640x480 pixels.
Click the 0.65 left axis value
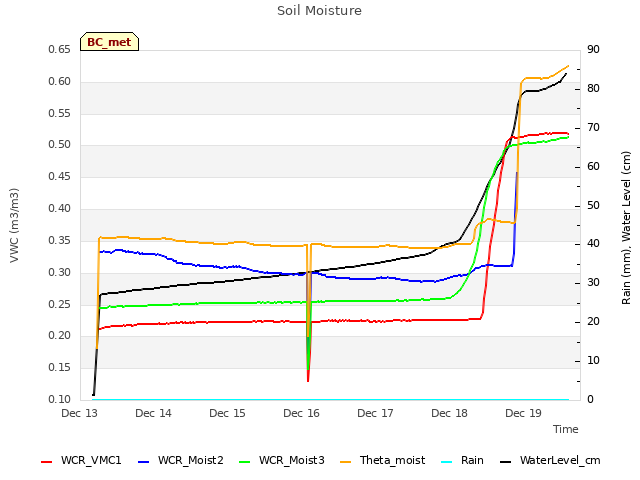pos(60,50)
